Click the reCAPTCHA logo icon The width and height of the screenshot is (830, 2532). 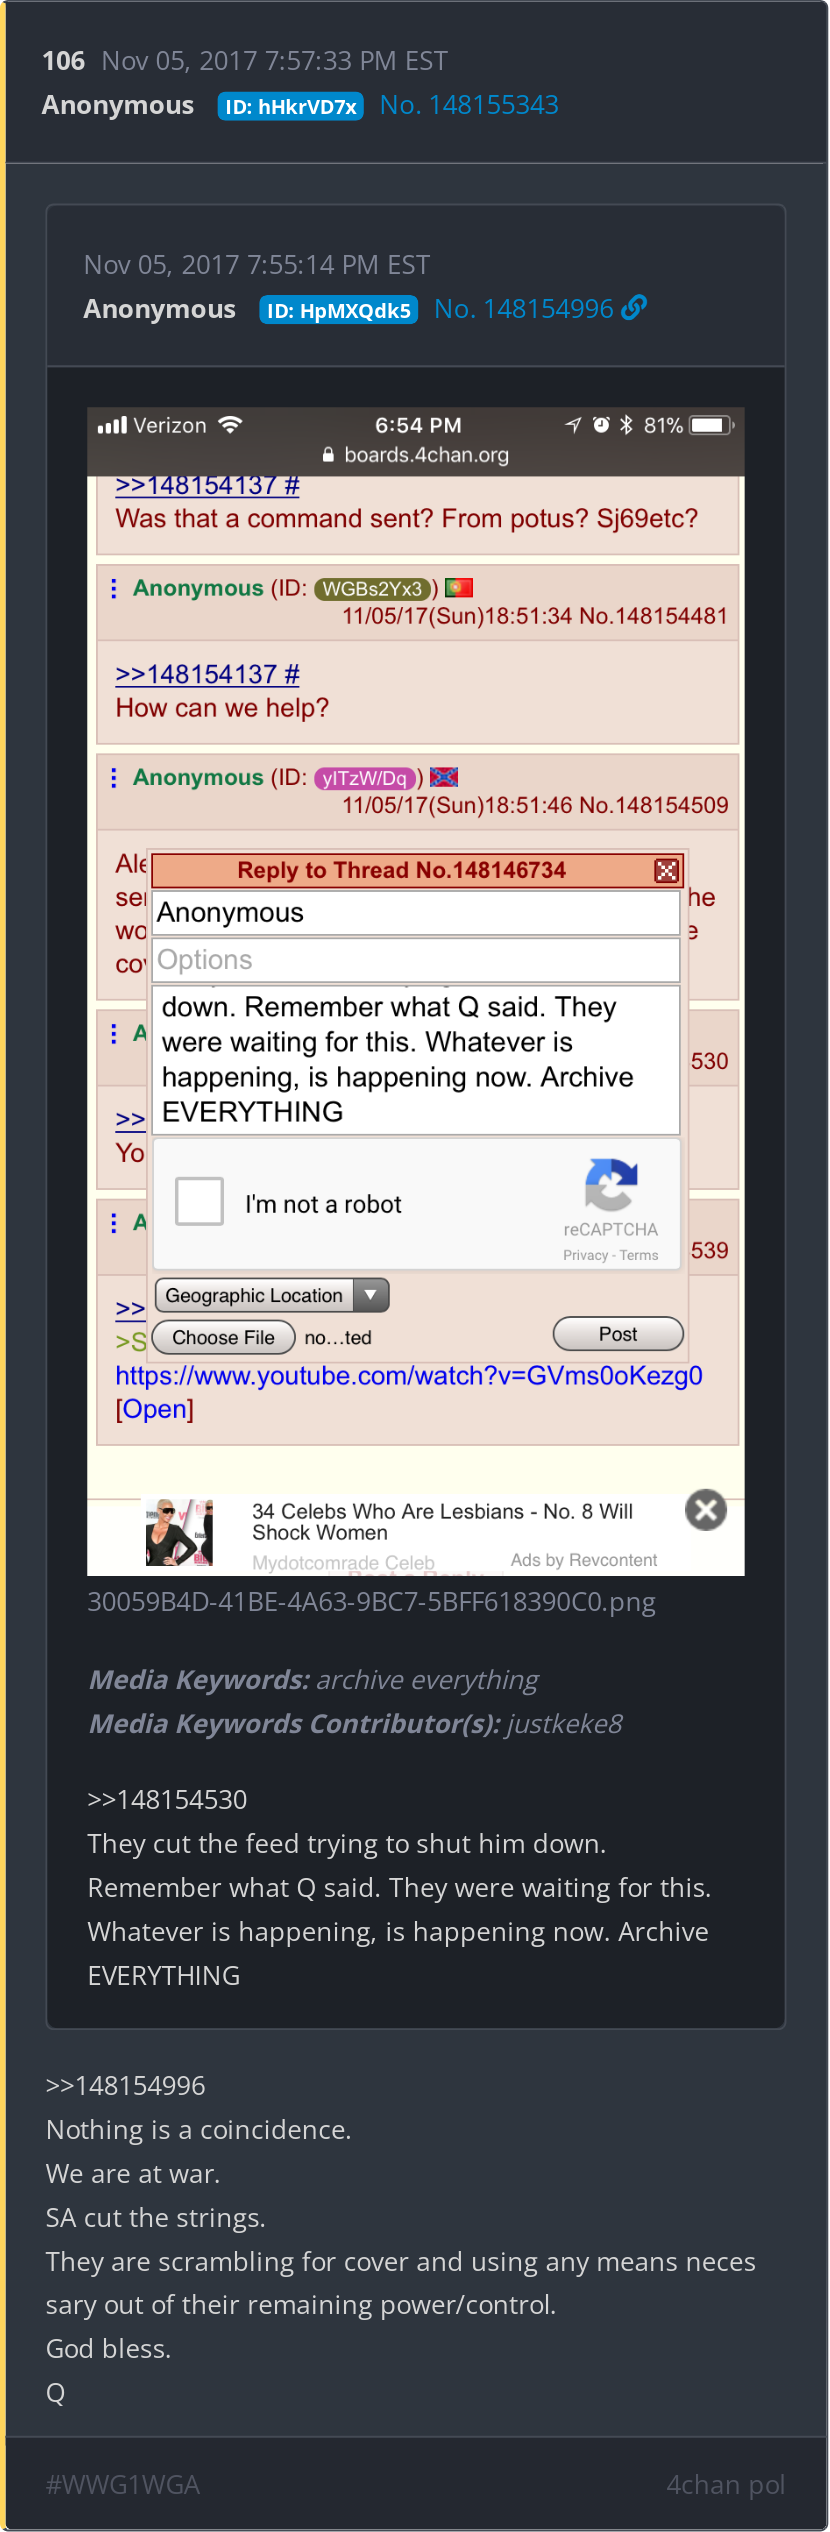(611, 1185)
